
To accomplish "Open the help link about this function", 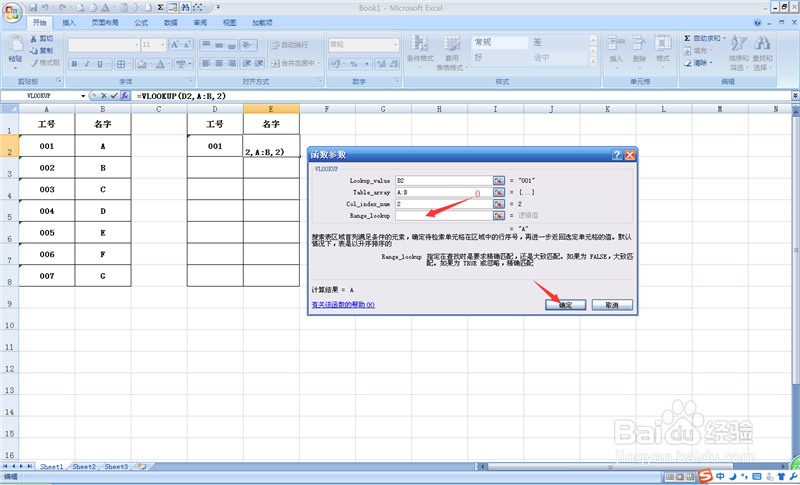I will [343, 305].
